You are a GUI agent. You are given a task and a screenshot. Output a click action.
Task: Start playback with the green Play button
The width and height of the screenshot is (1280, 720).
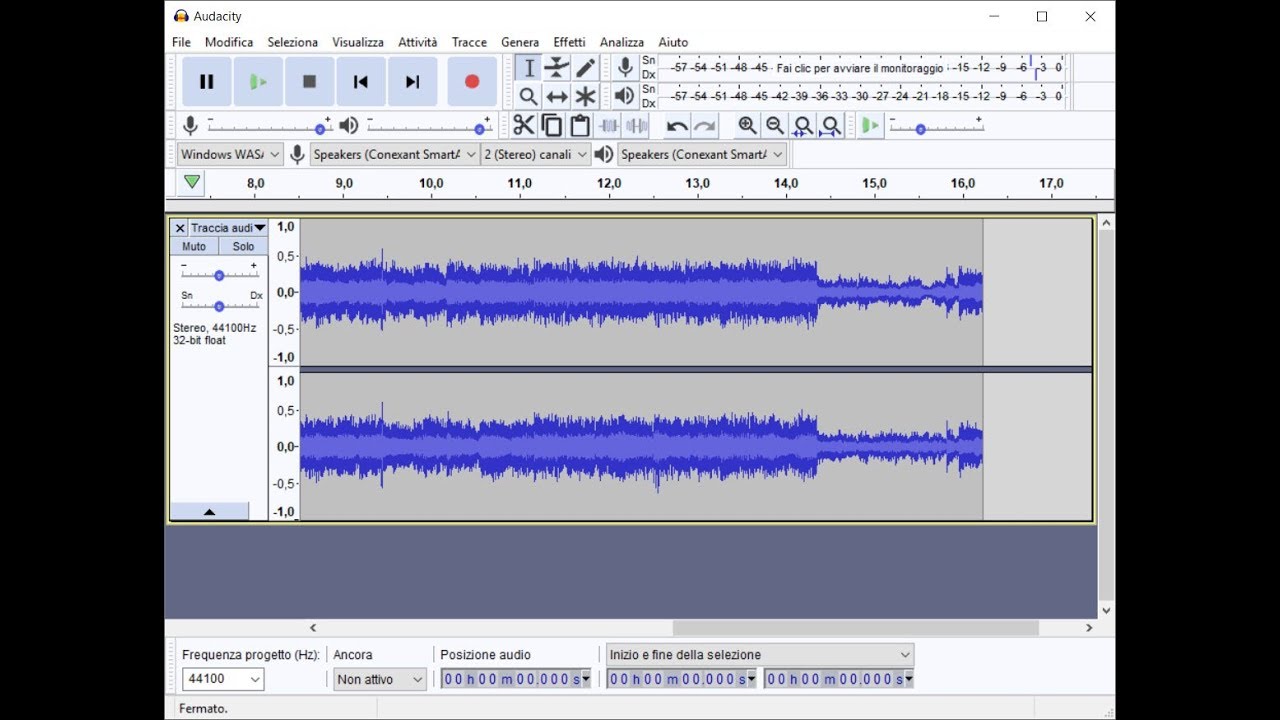(x=258, y=82)
